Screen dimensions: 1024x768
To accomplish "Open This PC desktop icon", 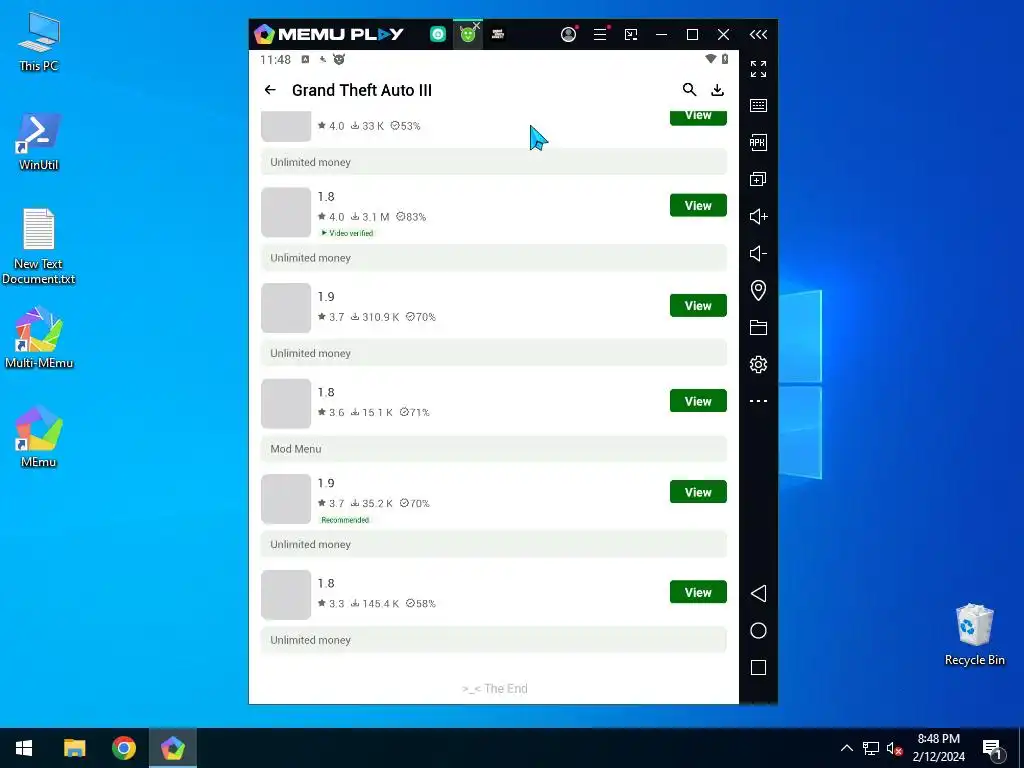I will [x=39, y=42].
